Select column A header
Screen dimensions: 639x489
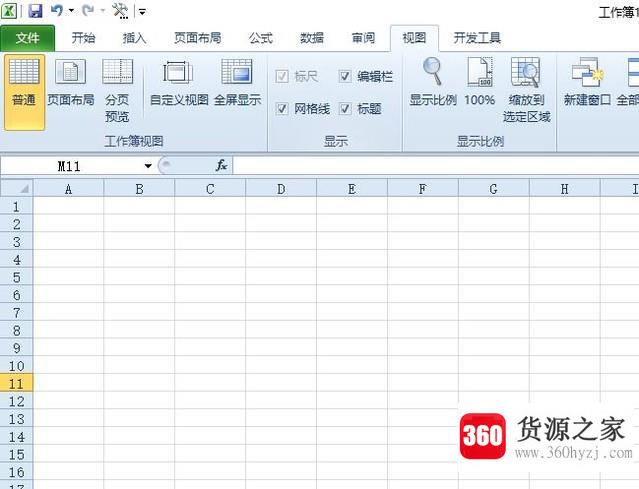68,189
